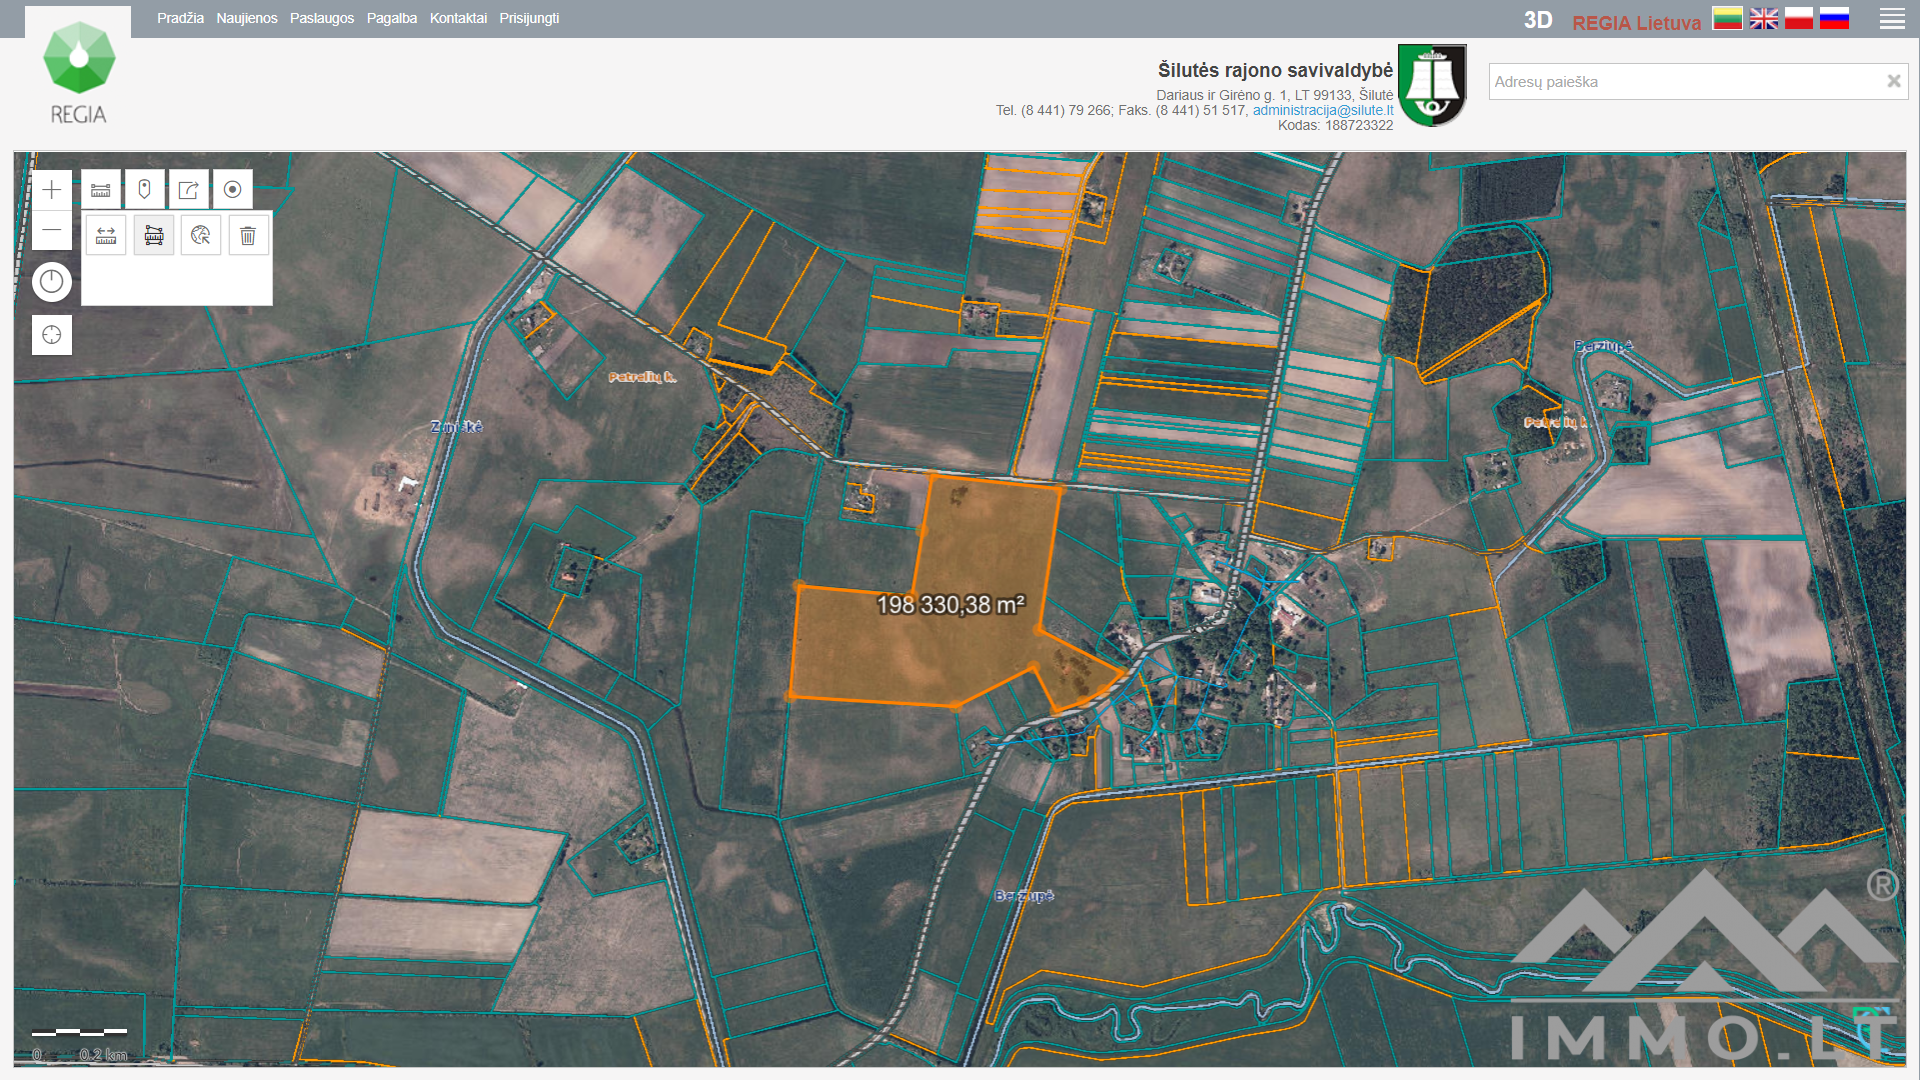1920x1080 pixels.
Task: Delete measurements with the trash icon
Action: pos(248,236)
